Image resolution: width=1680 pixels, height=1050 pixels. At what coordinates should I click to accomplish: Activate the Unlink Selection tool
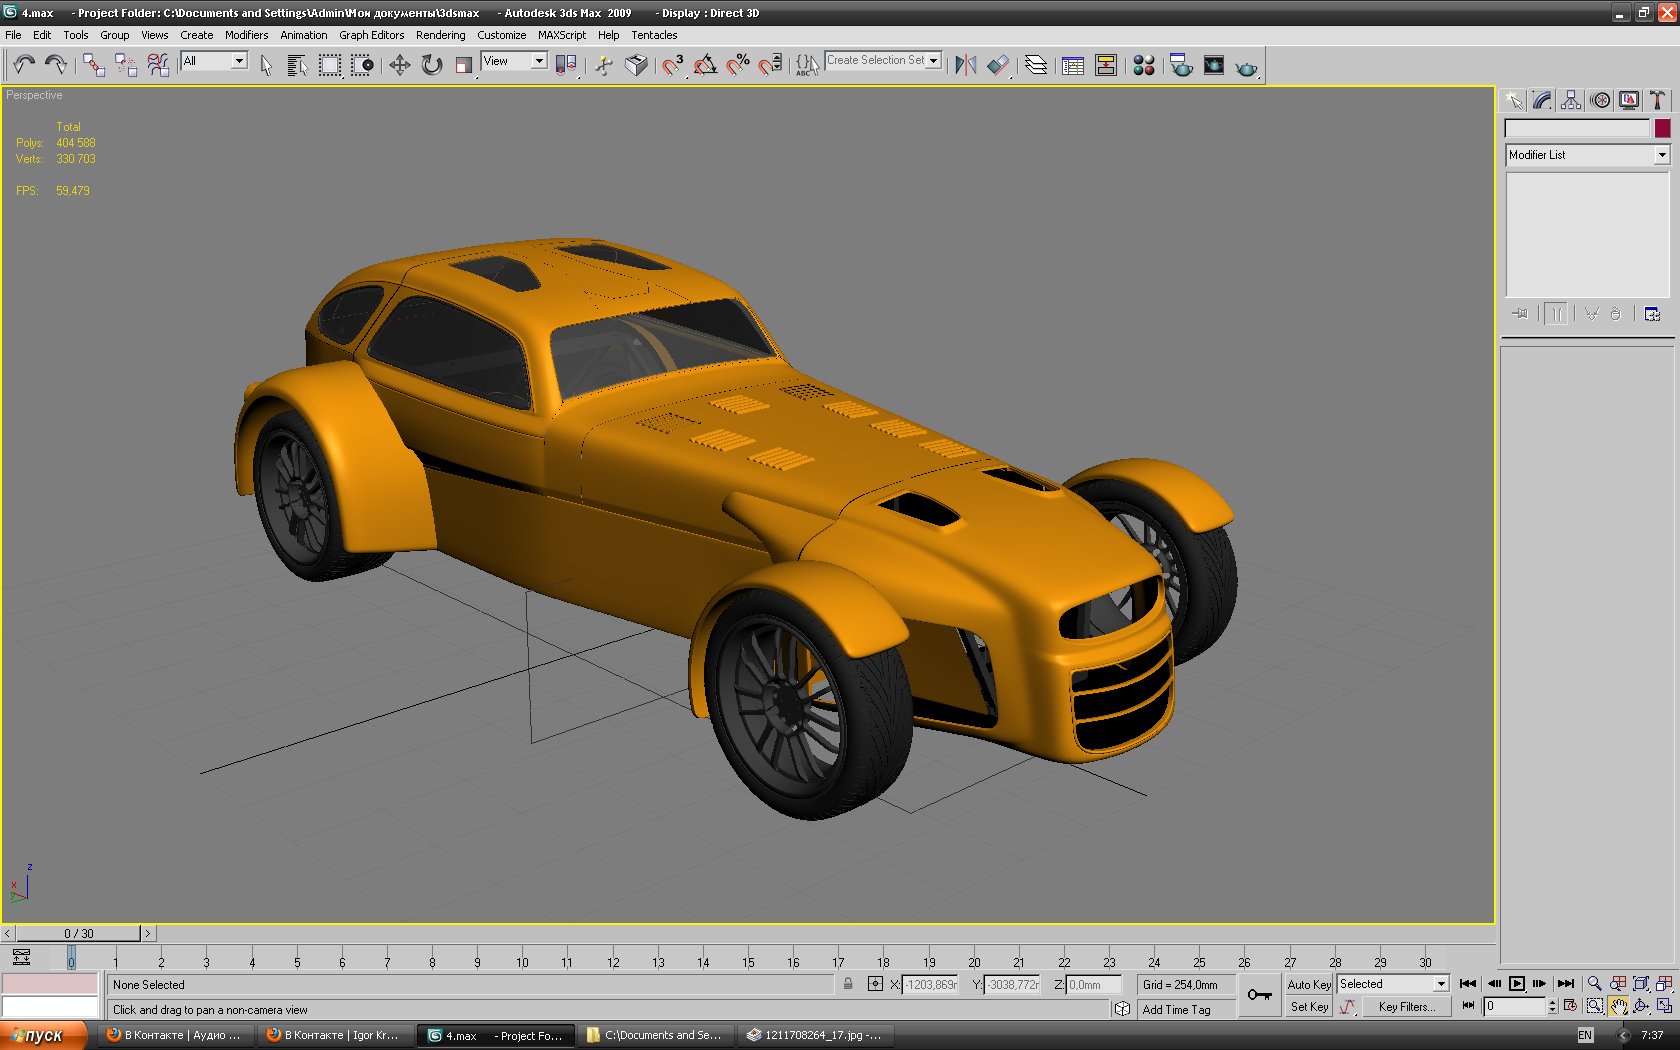tap(126, 65)
